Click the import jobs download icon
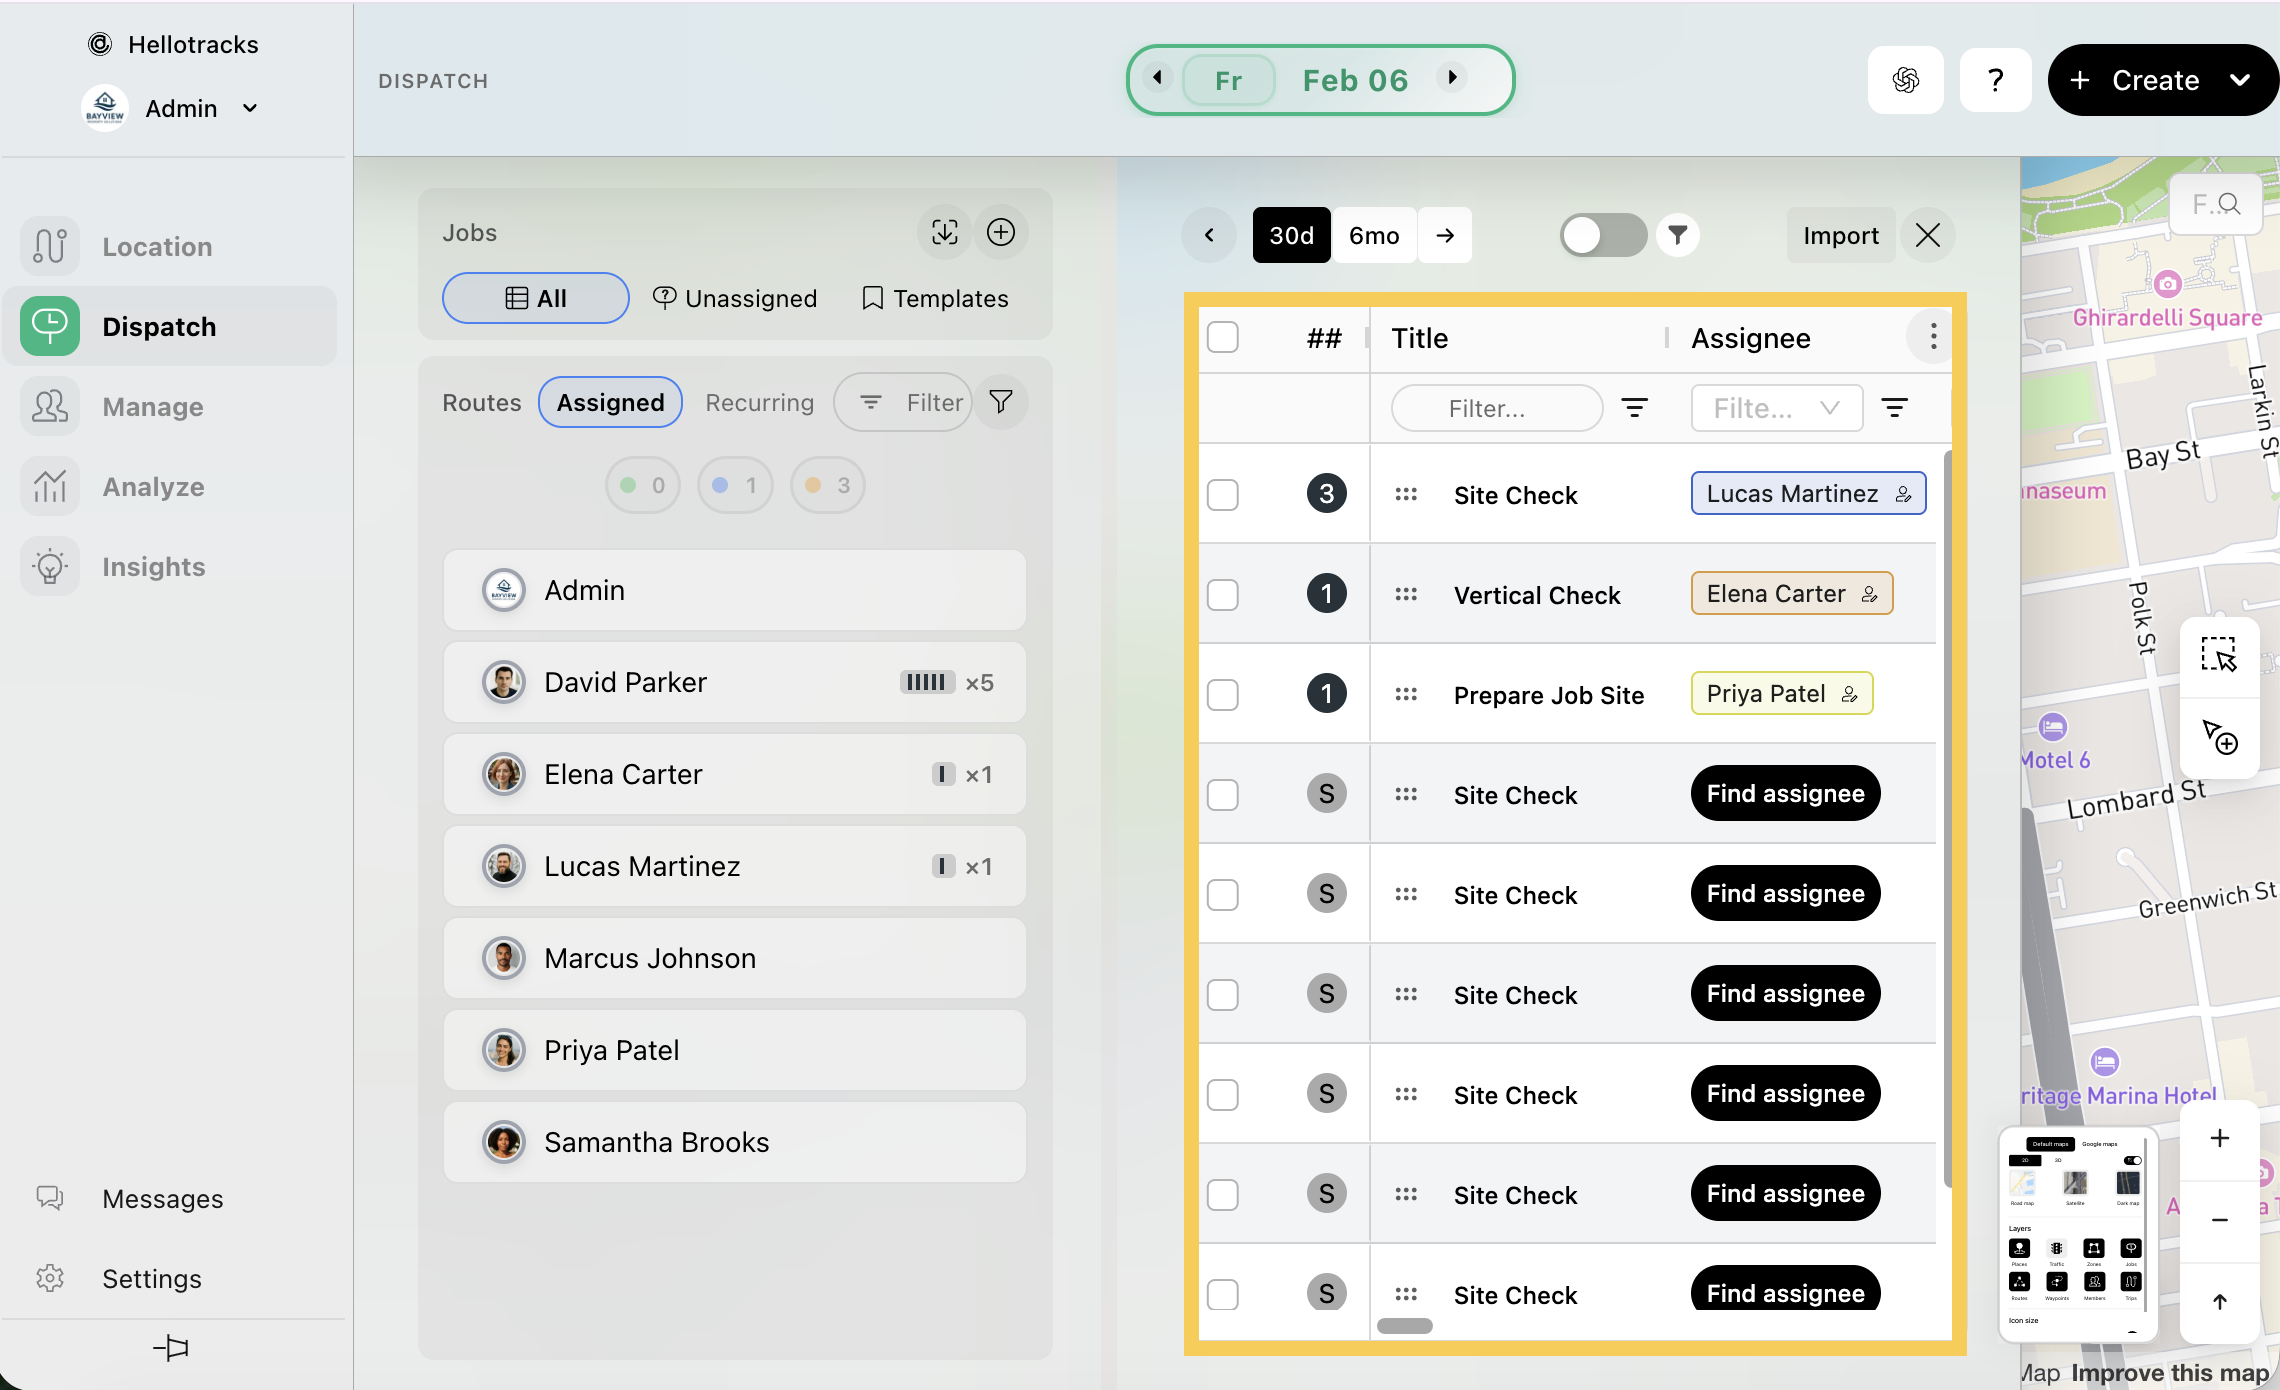The height and width of the screenshot is (1390, 2280). (x=944, y=232)
